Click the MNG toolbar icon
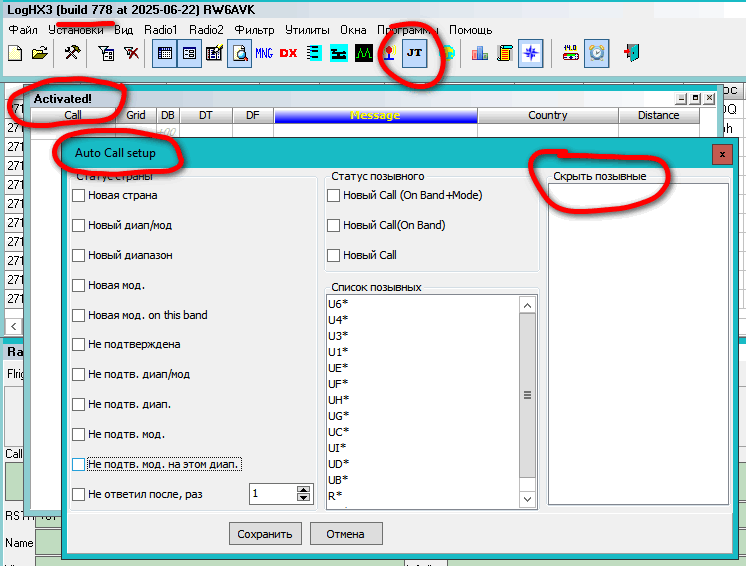Image resolution: width=746 pixels, height=566 pixels. (x=264, y=53)
